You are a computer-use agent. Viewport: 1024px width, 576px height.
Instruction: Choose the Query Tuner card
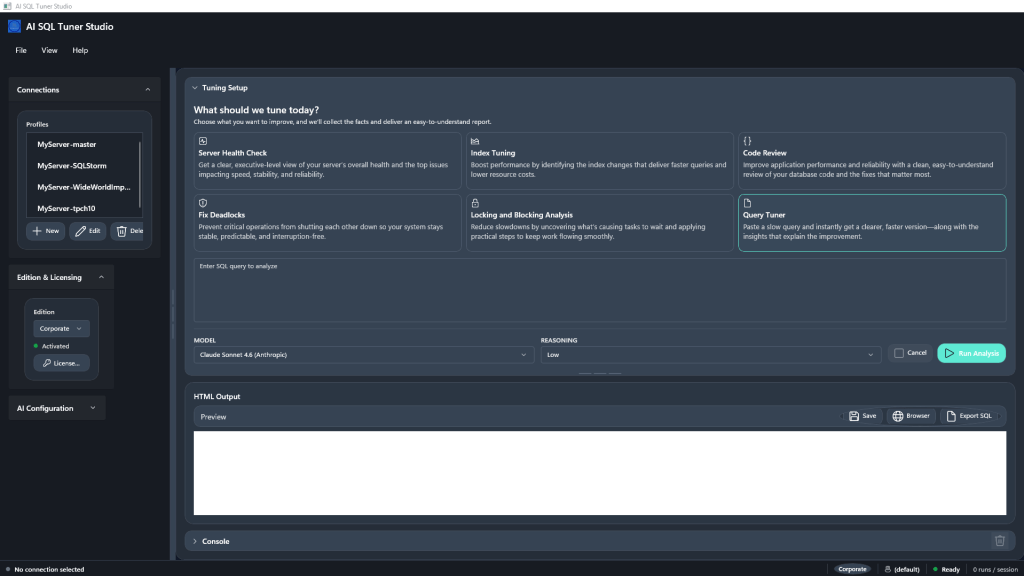tap(872, 223)
